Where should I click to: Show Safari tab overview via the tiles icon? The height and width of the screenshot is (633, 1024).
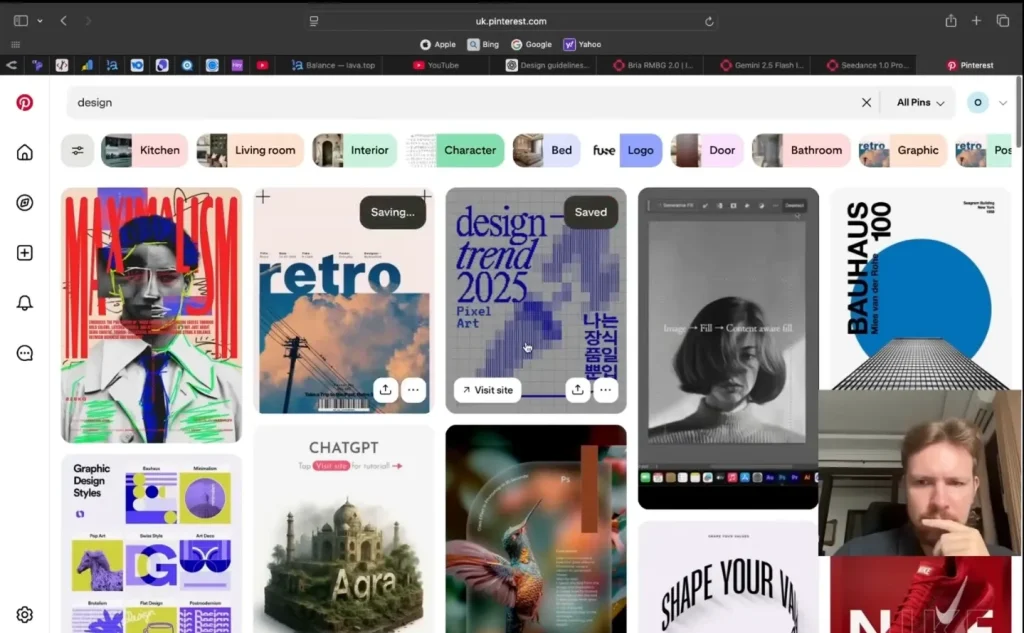coord(1003,19)
